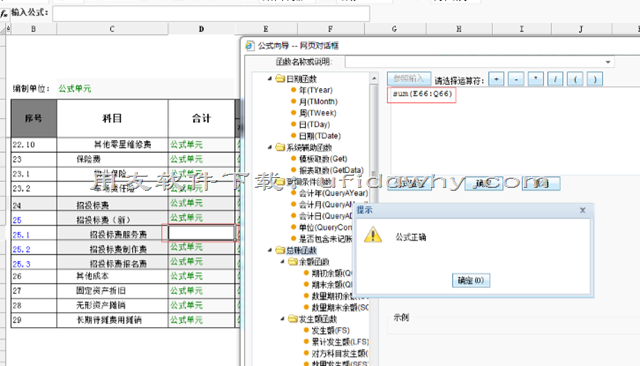Image resolution: width=640 pixels, height=366 pixels.
Task: Collapse the 系统辅助函数 folder
Action: coord(270,147)
